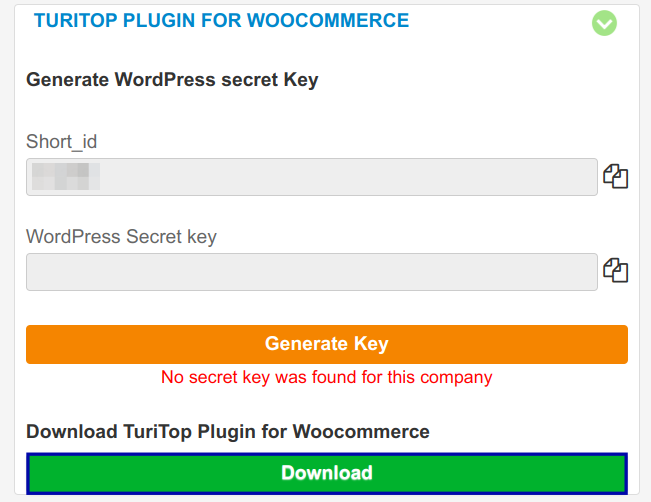Image resolution: width=651 pixels, height=502 pixels.
Task: Click the red 'No secret key' error message
Action: (327, 377)
